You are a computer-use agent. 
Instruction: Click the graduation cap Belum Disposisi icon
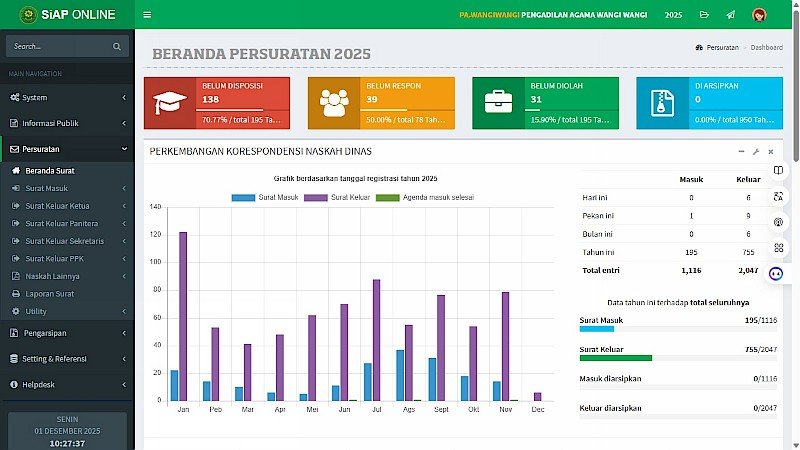169,103
